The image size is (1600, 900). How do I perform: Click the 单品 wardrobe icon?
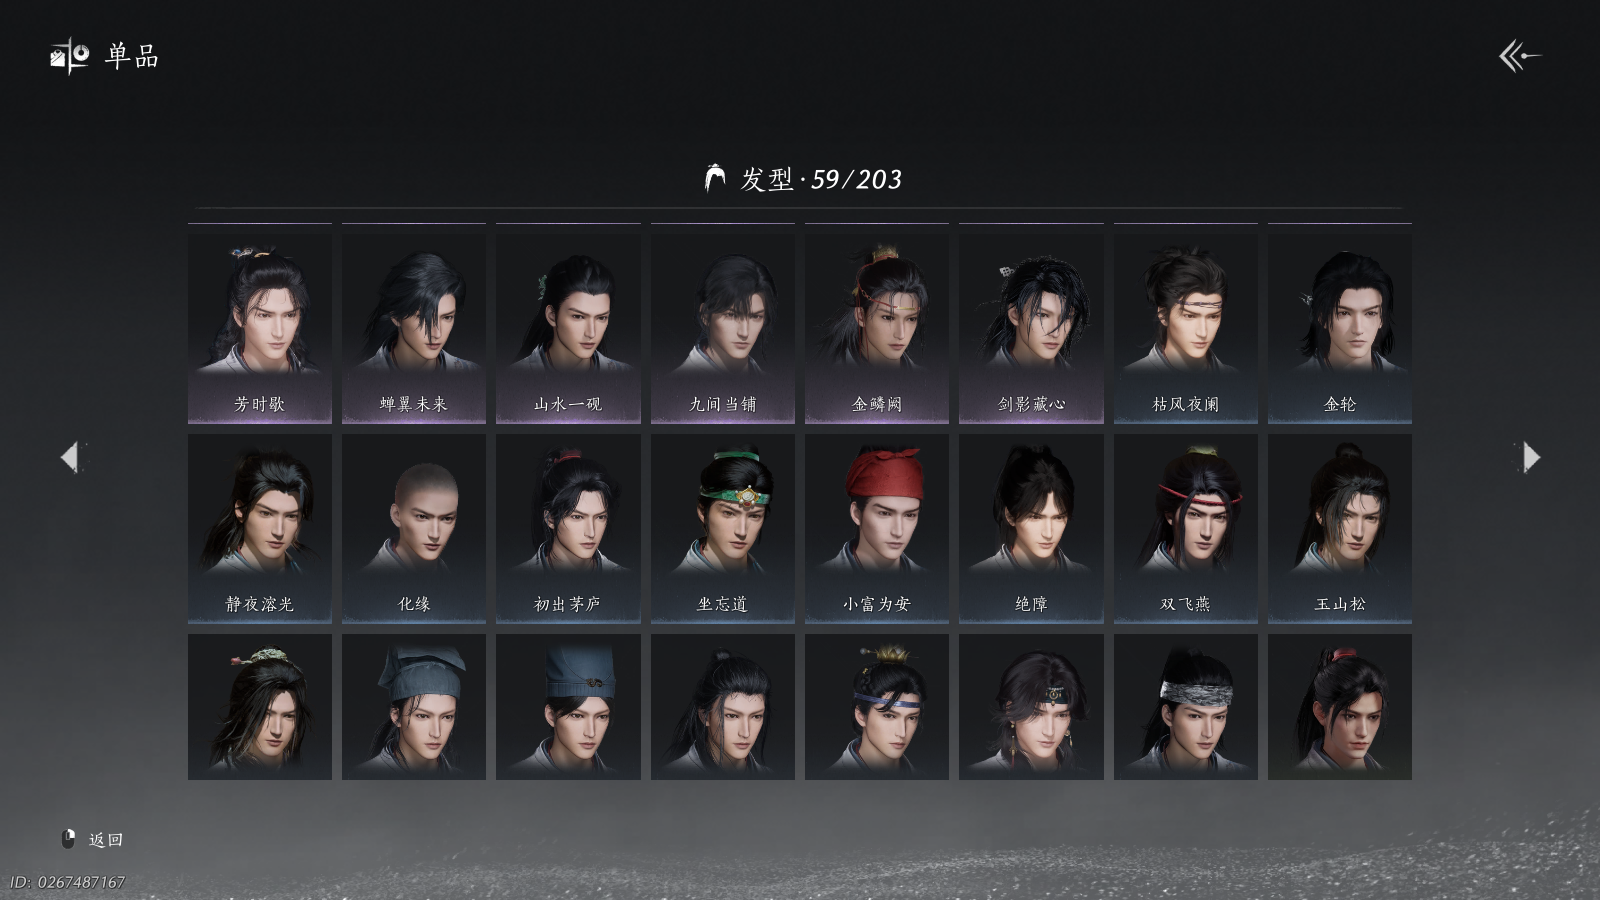tap(69, 56)
